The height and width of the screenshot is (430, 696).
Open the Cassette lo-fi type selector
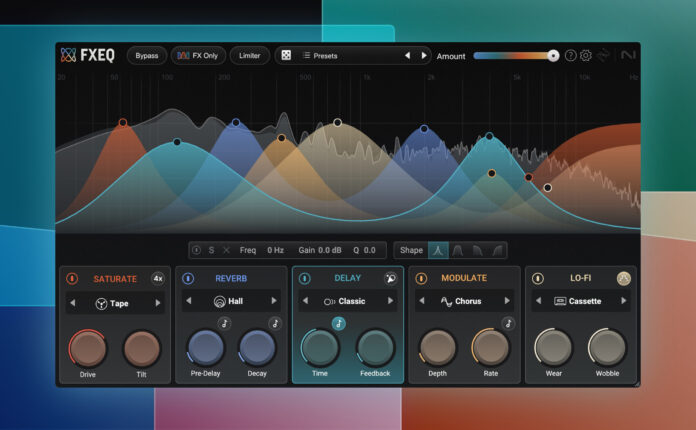point(580,300)
